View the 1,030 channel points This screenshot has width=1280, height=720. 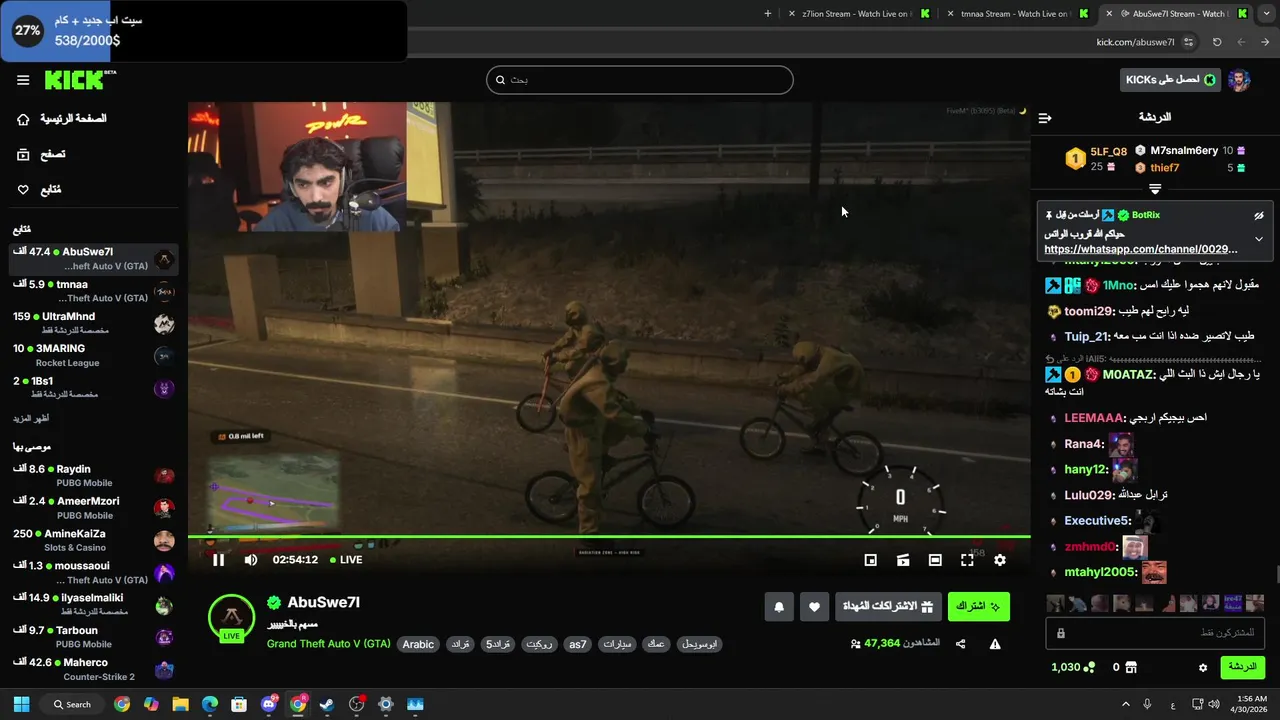(x=1073, y=667)
